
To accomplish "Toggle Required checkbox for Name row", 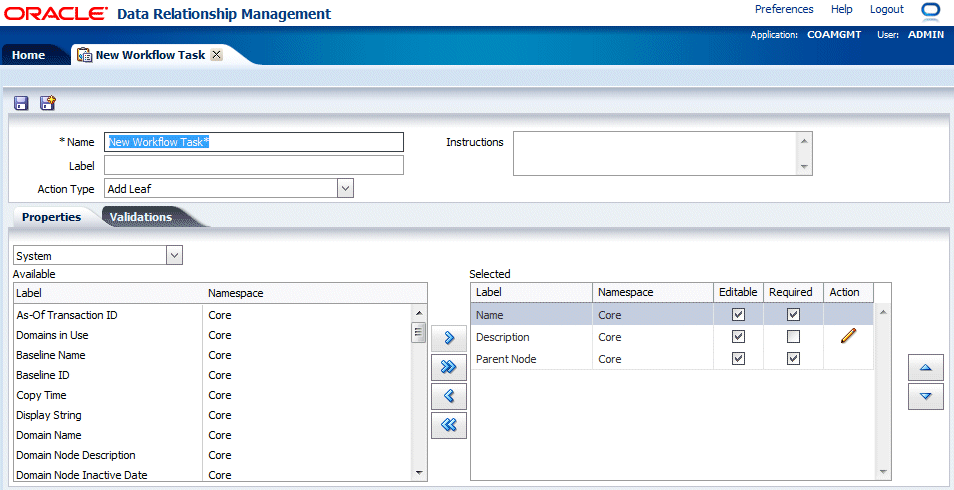I will [x=793, y=315].
